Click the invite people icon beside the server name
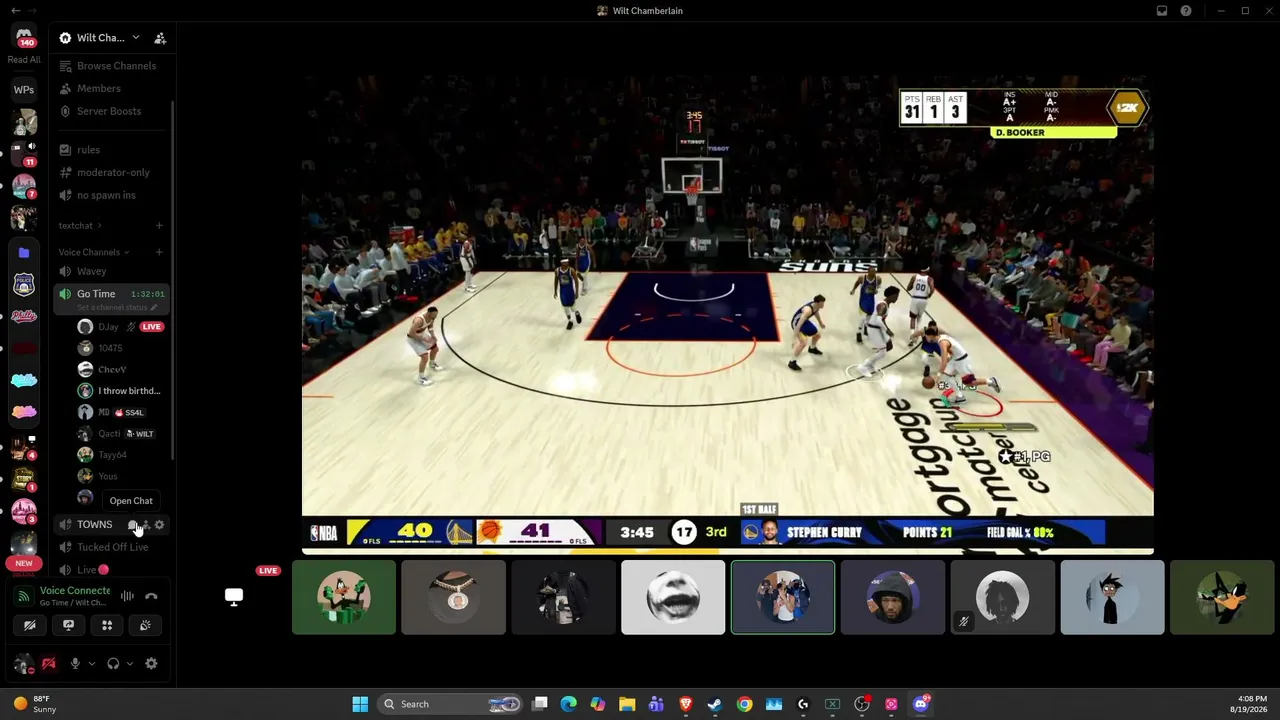Screen dimensions: 1280x720 click(160, 38)
